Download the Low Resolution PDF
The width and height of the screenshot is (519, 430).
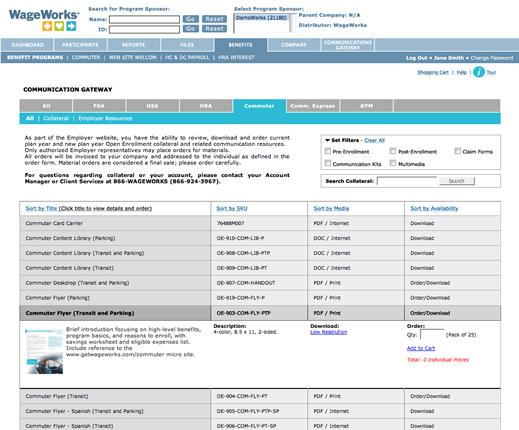click(328, 332)
